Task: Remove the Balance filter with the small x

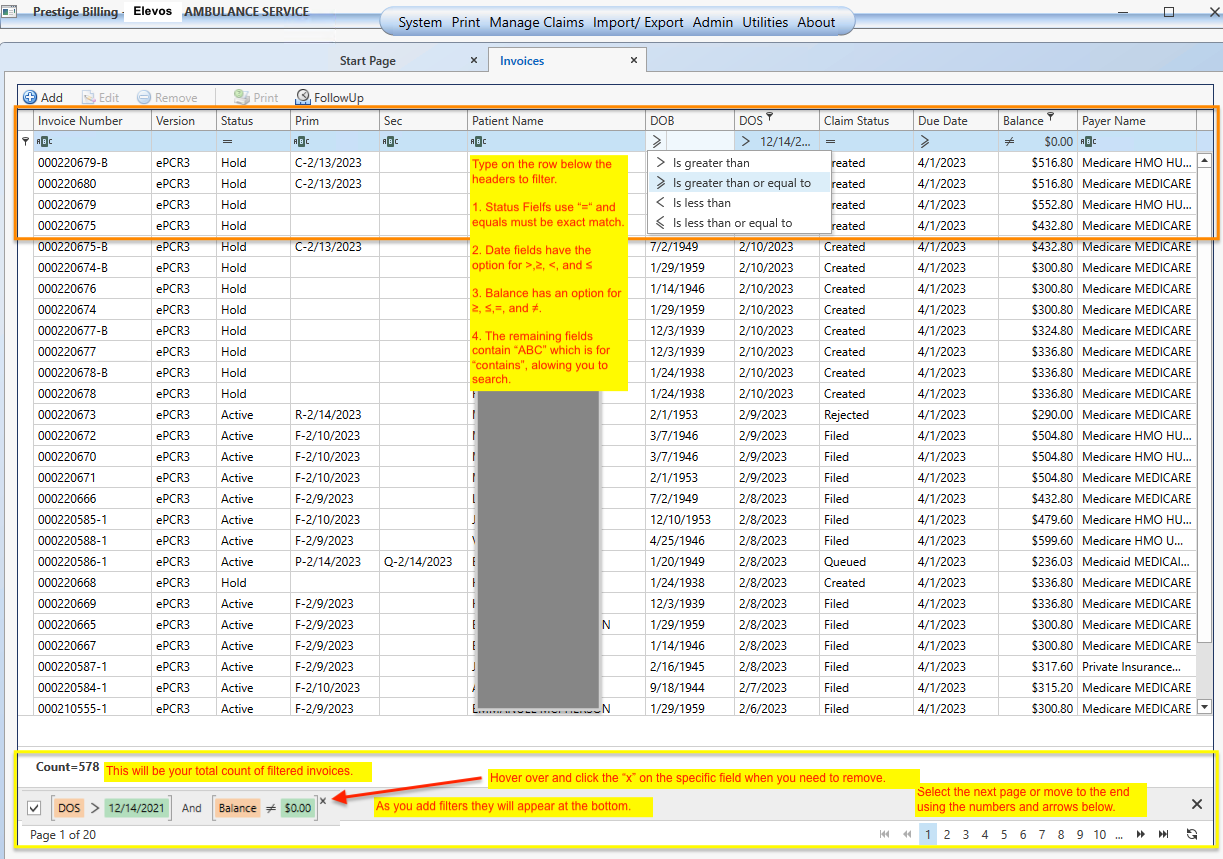Action: (323, 801)
